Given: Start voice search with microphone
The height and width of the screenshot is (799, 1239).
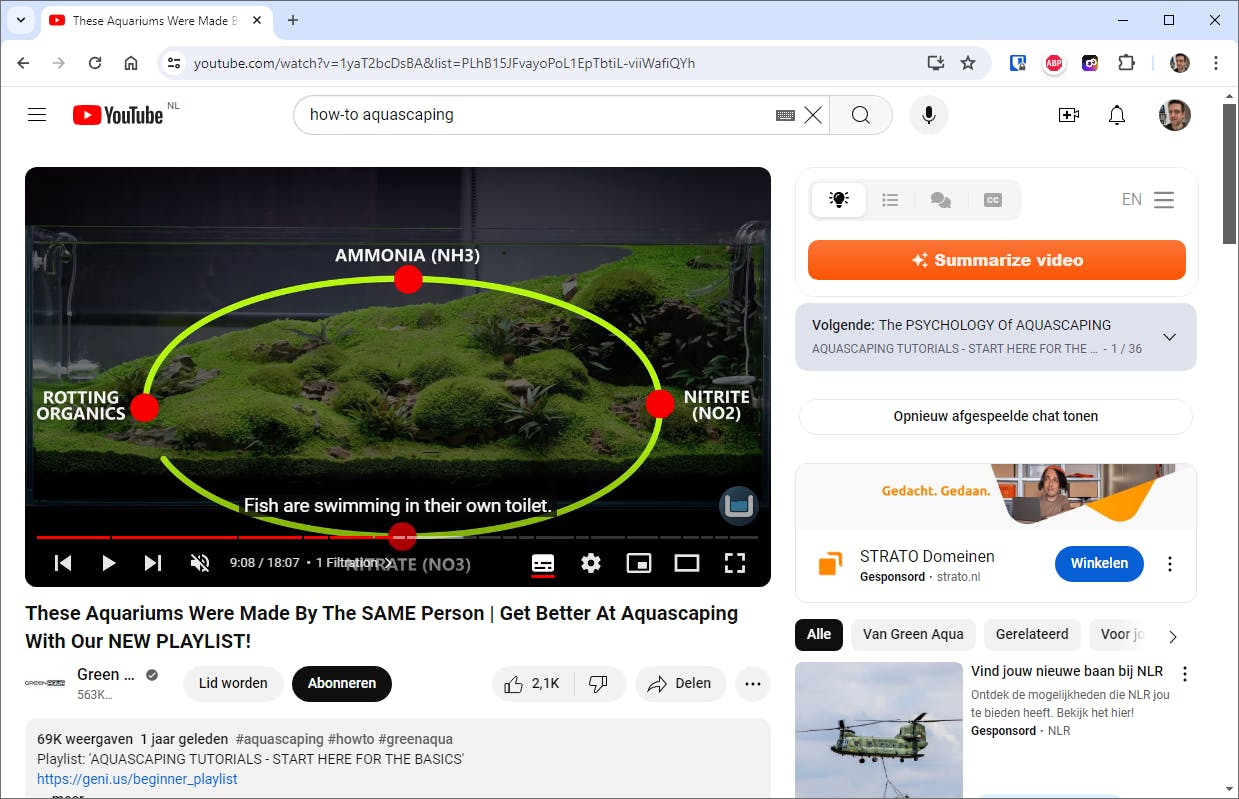Looking at the screenshot, I should coord(929,115).
